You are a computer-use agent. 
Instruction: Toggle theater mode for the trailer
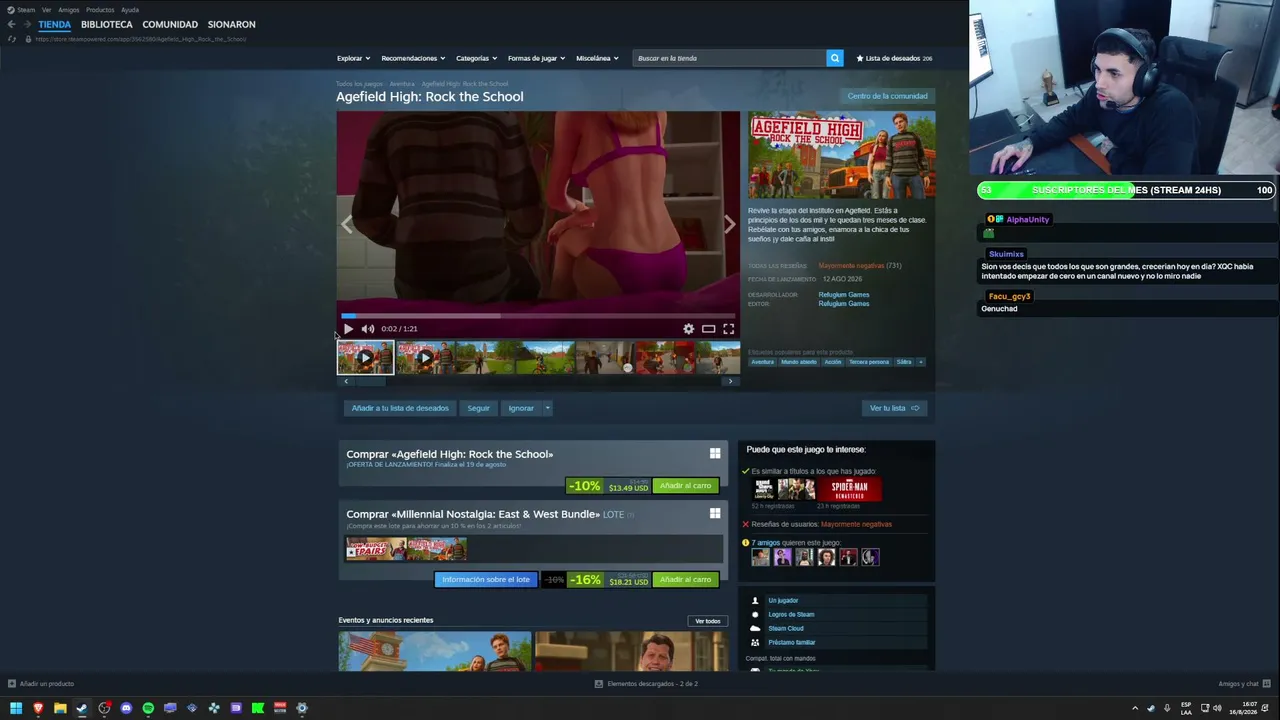coord(708,329)
